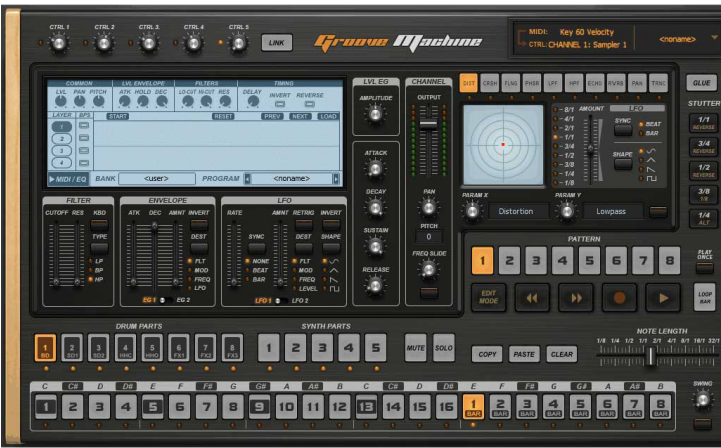
Task: Toggle the LINK button
Action: coord(276,43)
